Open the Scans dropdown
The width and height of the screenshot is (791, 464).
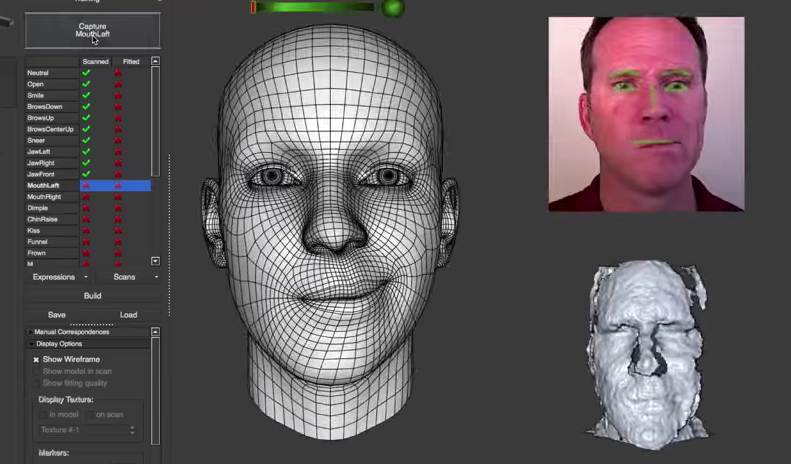pyautogui.click(x=129, y=277)
